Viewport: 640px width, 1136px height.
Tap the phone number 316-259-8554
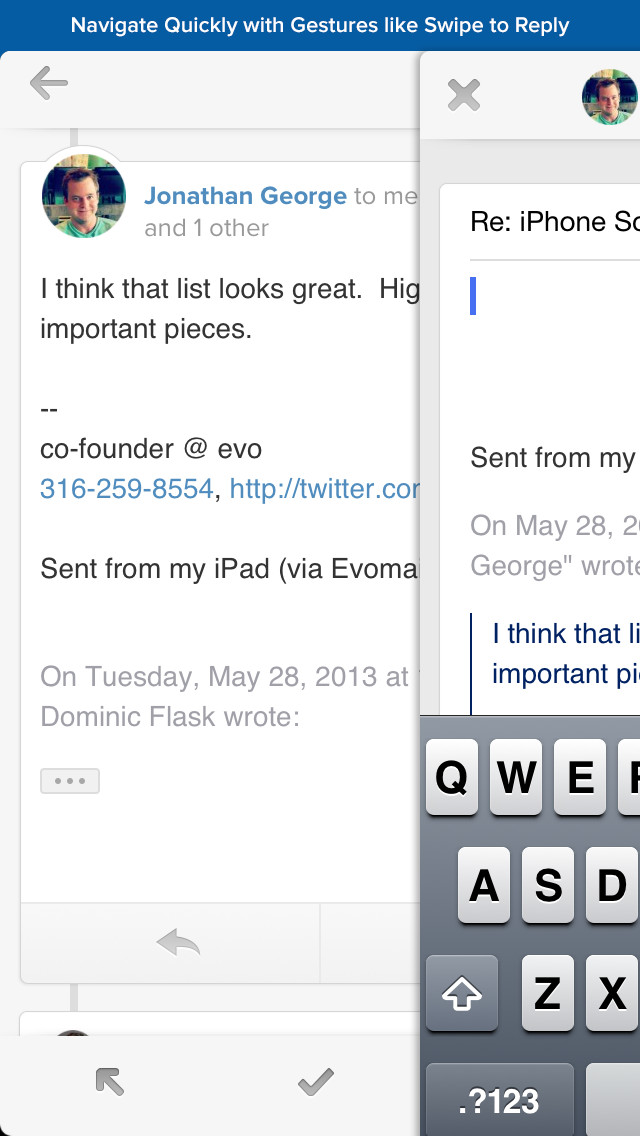(127, 489)
